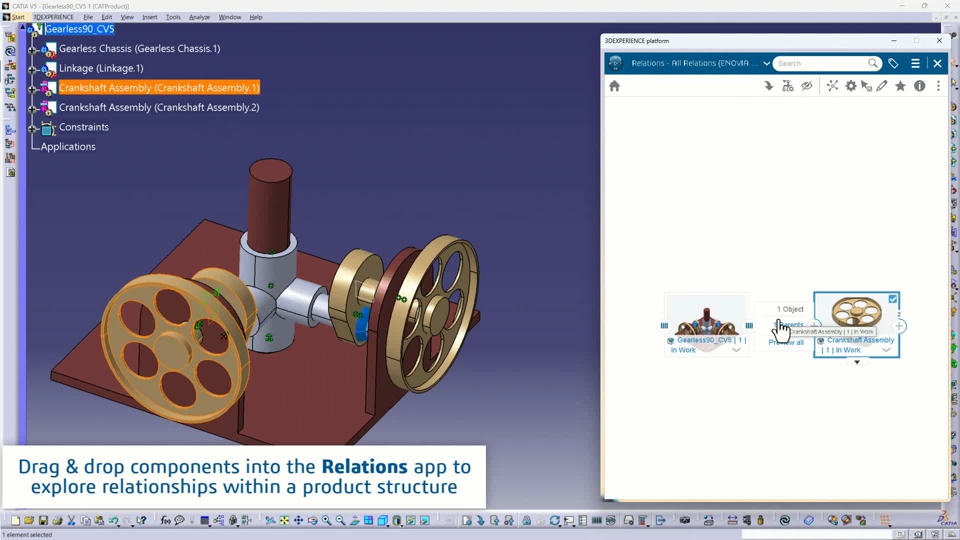Click the down-arrow icon in Relations toolbar
960x540 pixels.
coord(769,86)
